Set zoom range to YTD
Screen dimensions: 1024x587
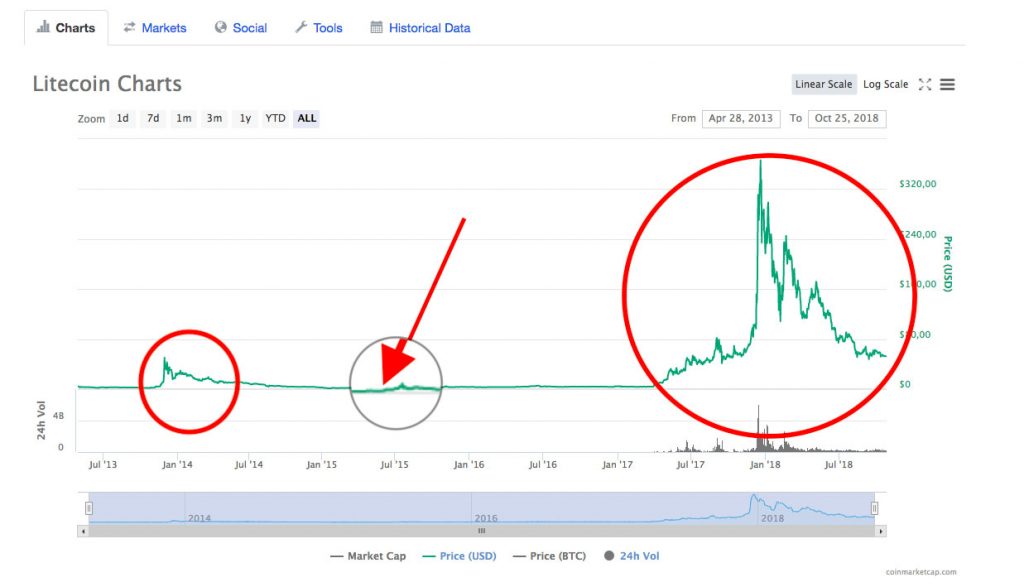coord(275,118)
